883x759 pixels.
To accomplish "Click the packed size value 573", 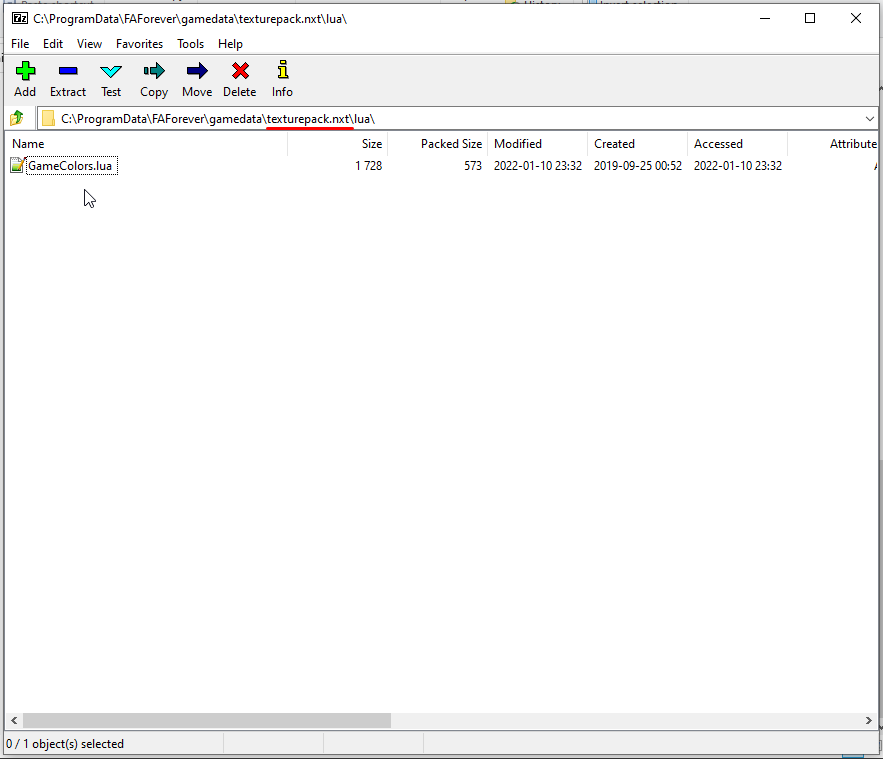I will coord(473,166).
